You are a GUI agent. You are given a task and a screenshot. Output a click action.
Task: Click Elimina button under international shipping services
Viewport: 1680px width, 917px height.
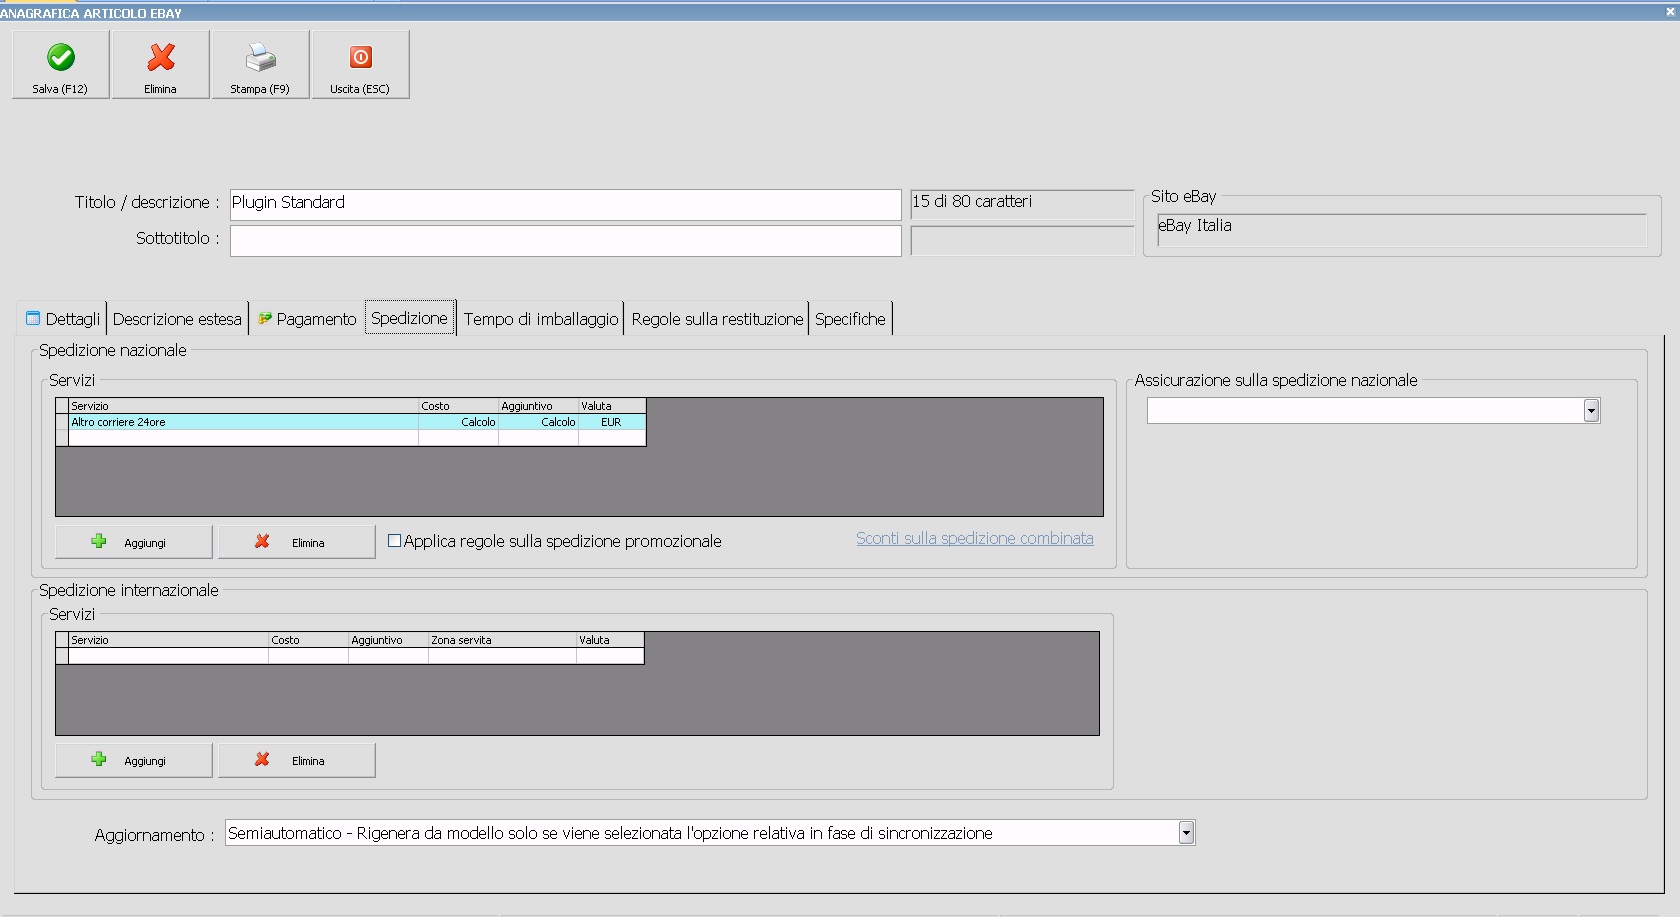(297, 760)
